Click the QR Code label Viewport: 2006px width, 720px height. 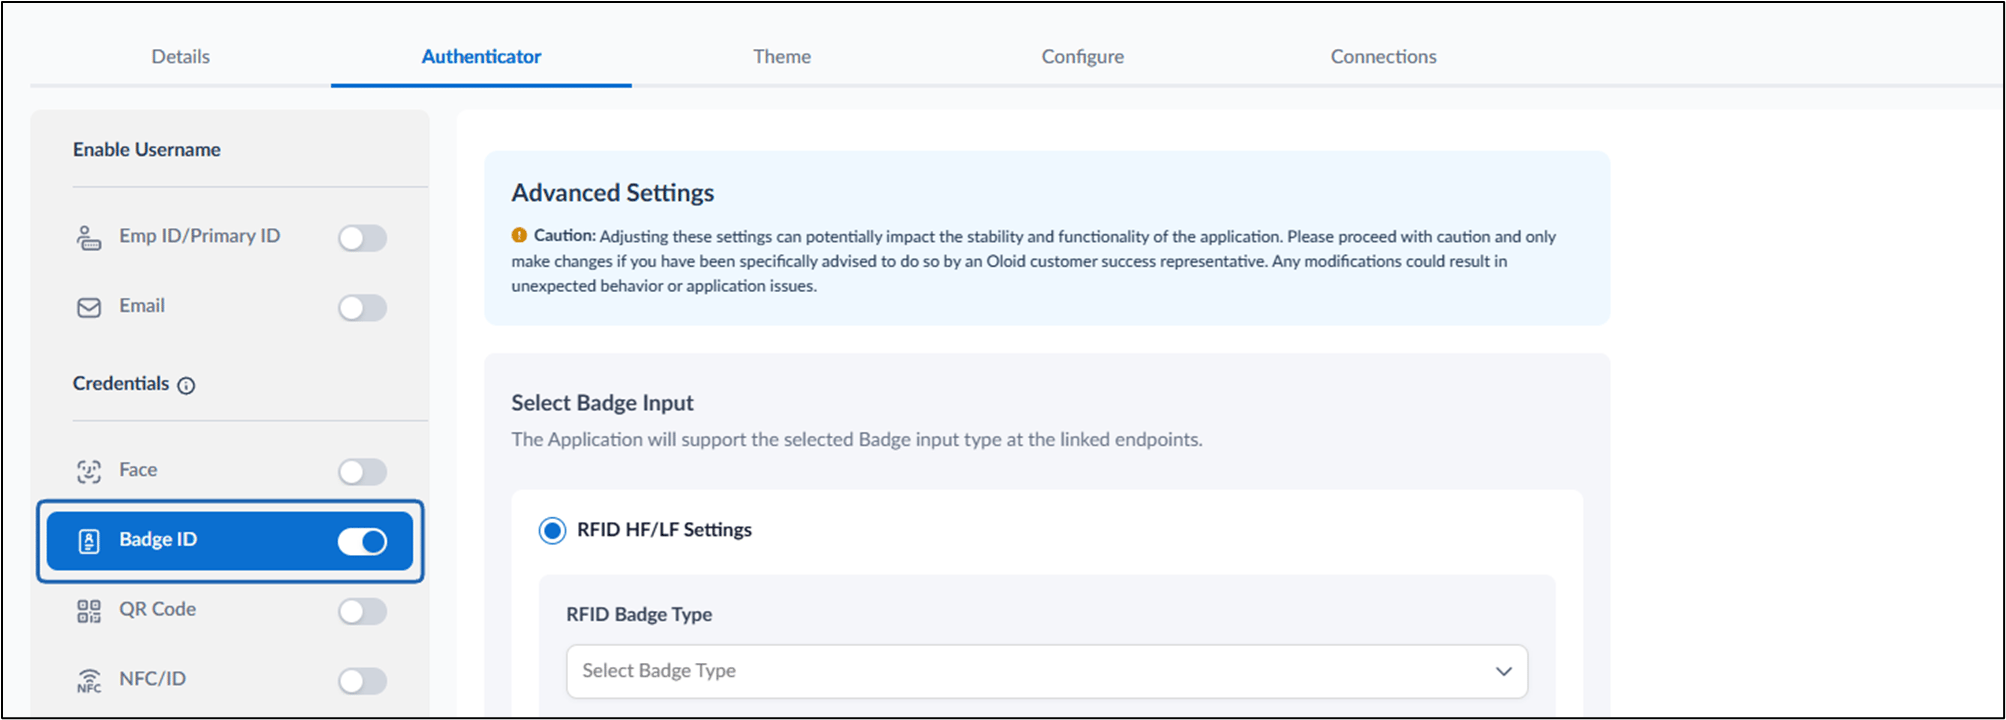[x=158, y=609]
